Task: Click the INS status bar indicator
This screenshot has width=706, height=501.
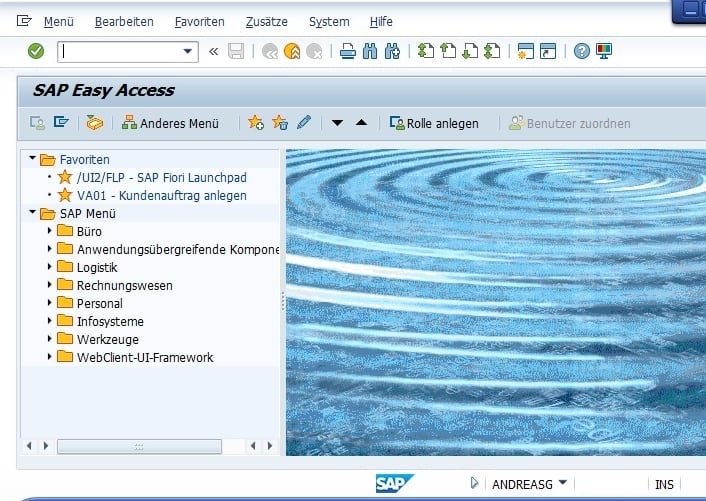Action: pos(664,484)
